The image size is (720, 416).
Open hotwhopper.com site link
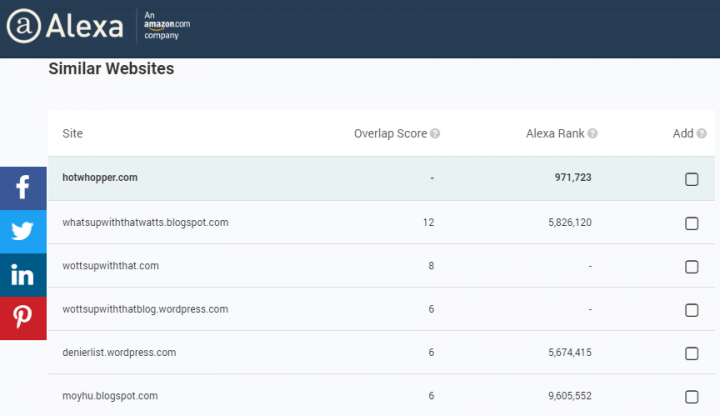click(100, 178)
